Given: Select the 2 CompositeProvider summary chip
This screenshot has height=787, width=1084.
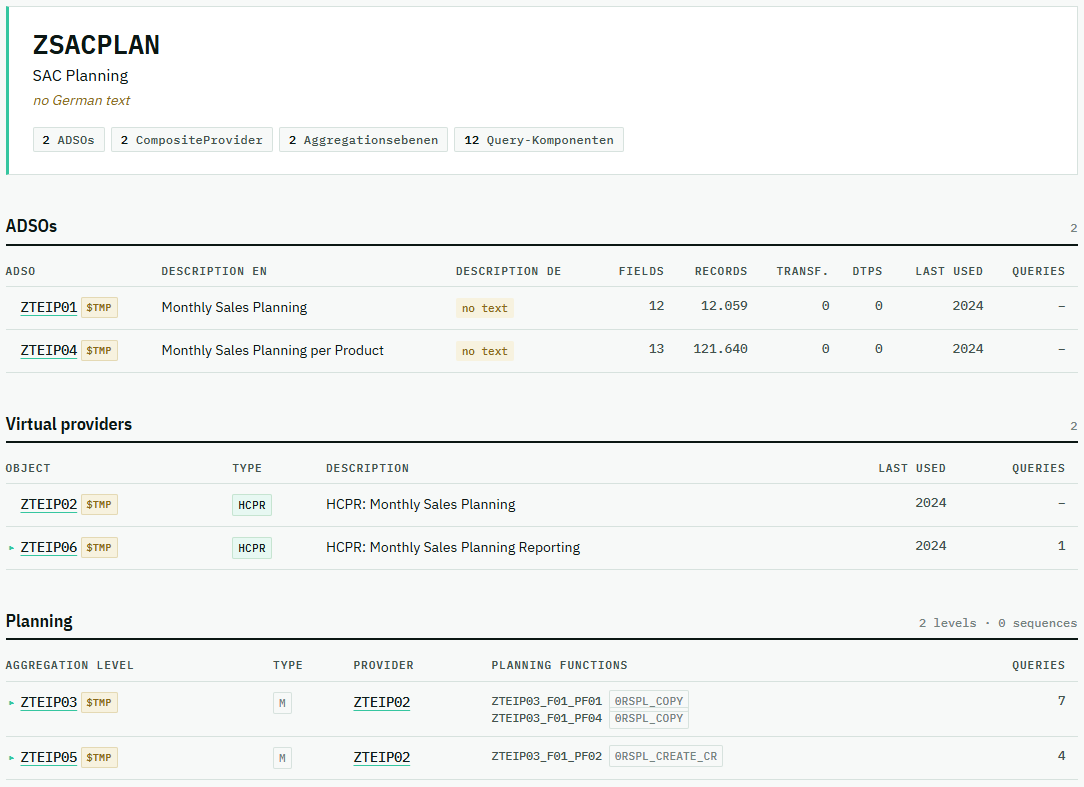Looking at the screenshot, I should [191, 140].
